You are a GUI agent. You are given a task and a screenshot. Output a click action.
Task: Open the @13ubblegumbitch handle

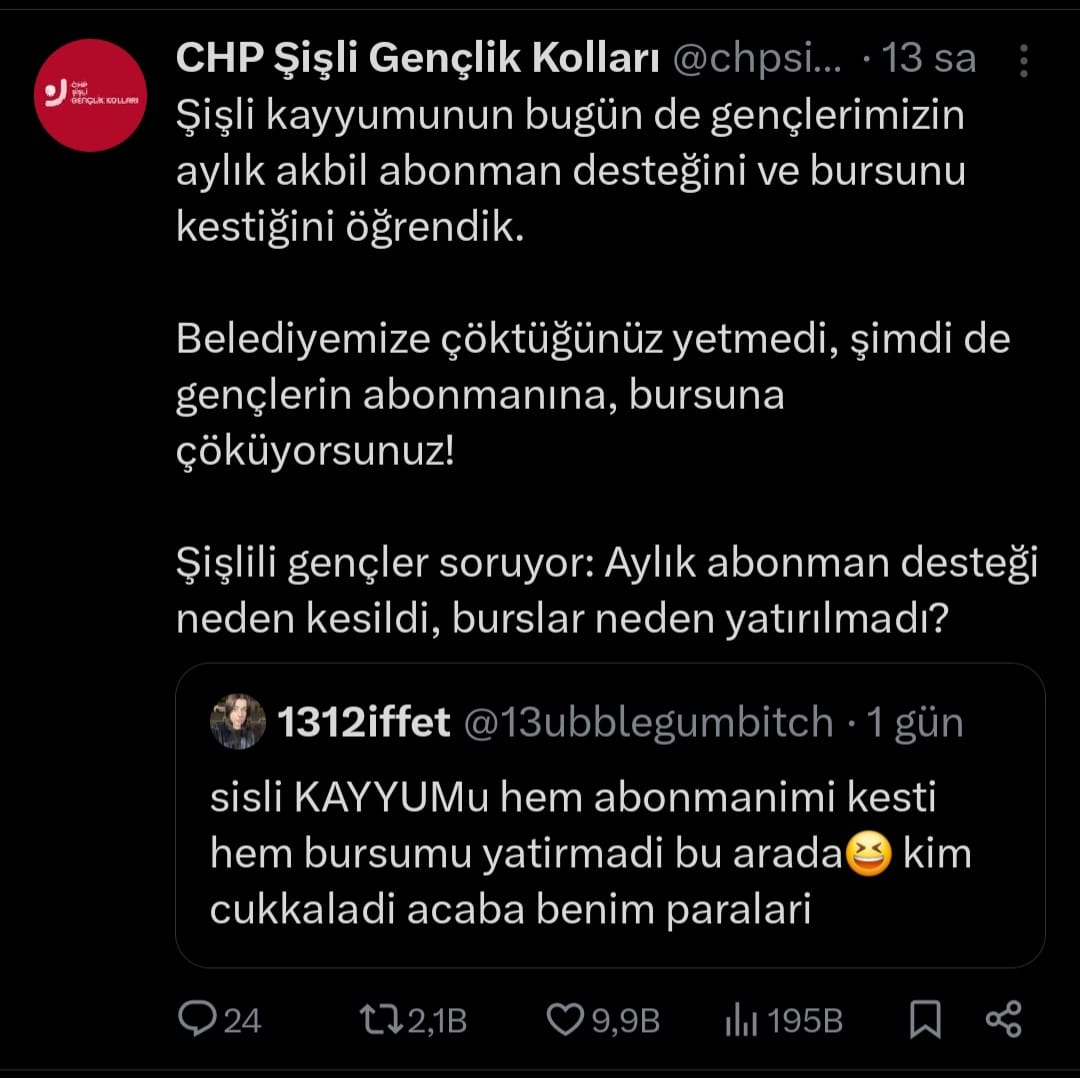coord(647,722)
